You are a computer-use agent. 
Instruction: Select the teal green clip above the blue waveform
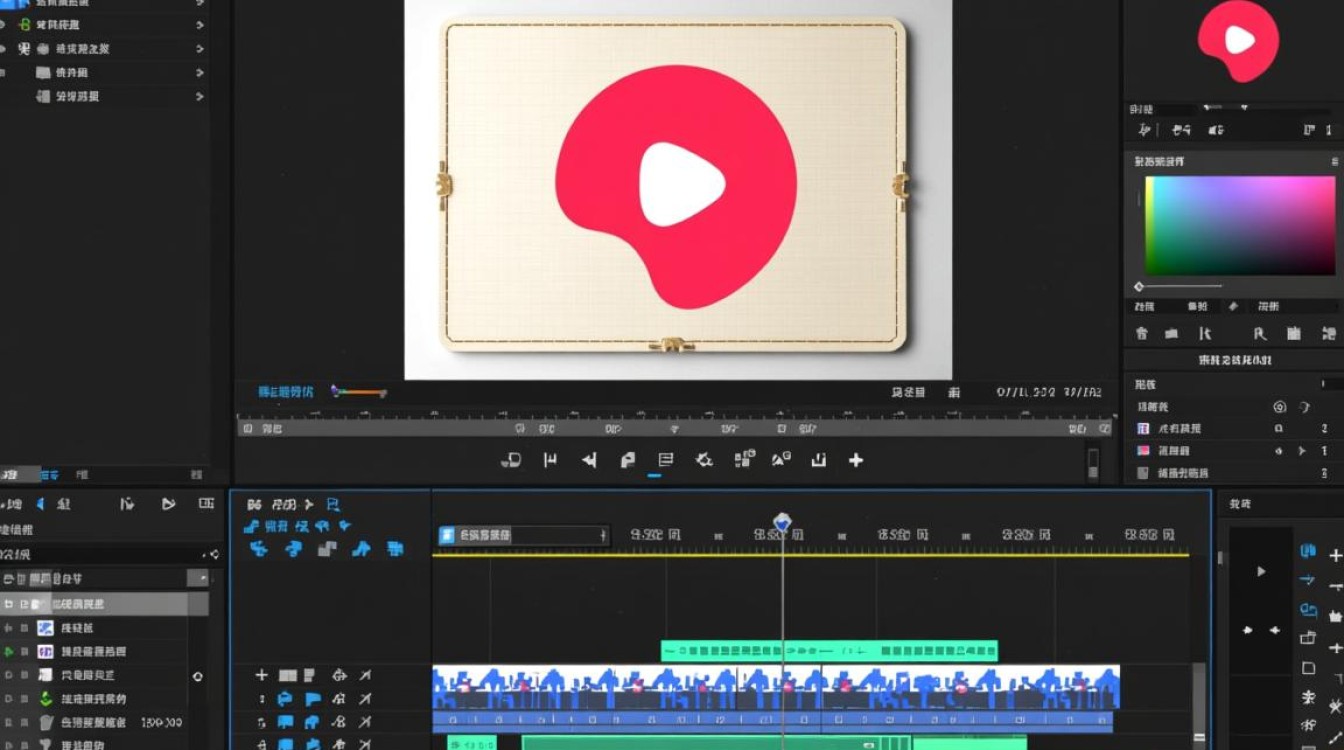(829, 651)
